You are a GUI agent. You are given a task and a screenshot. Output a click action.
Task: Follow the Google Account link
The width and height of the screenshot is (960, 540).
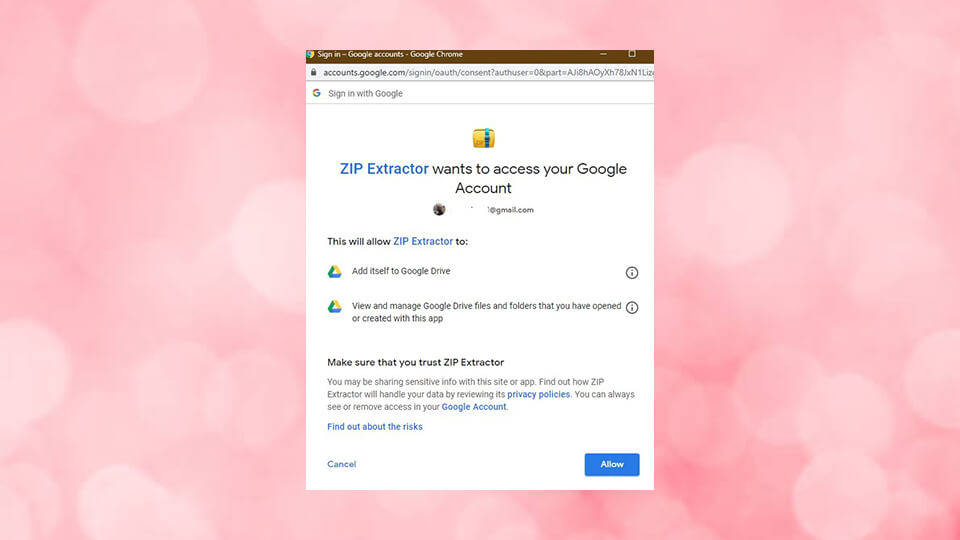click(x=474, y=407)
